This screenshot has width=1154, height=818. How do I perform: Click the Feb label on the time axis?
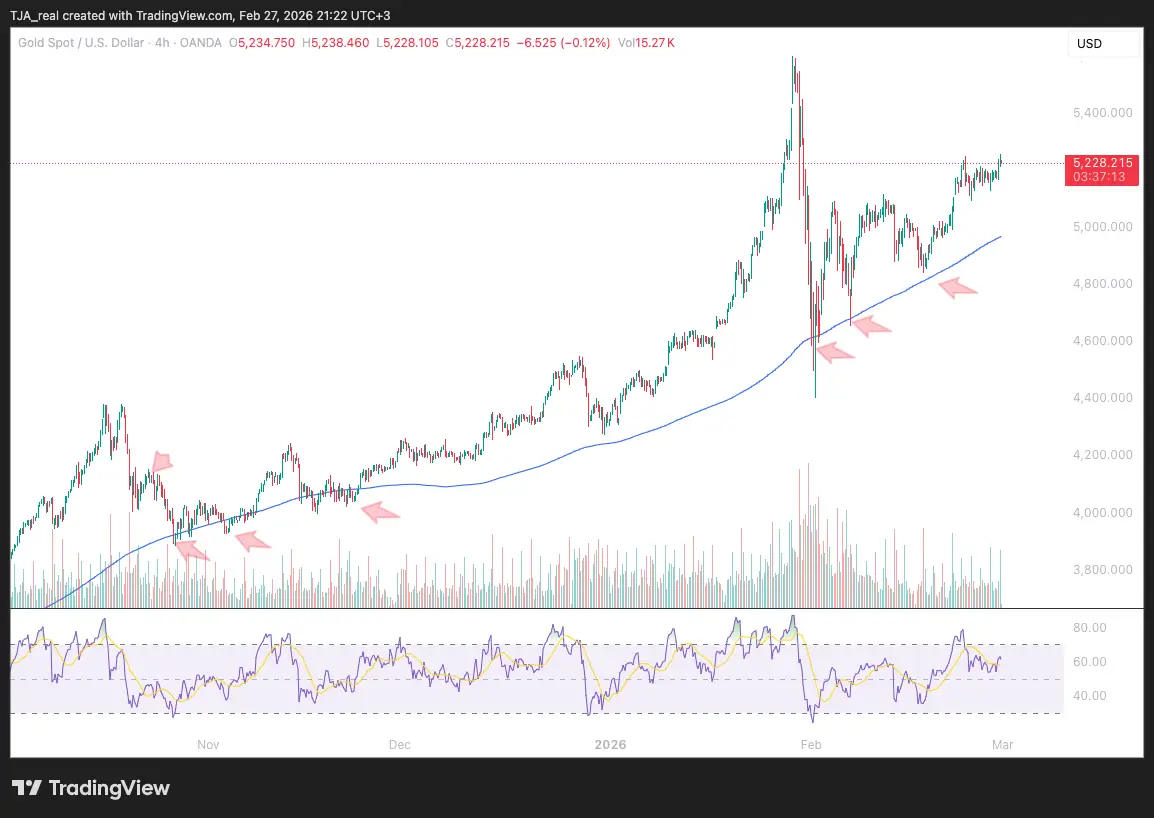point(811,744)
